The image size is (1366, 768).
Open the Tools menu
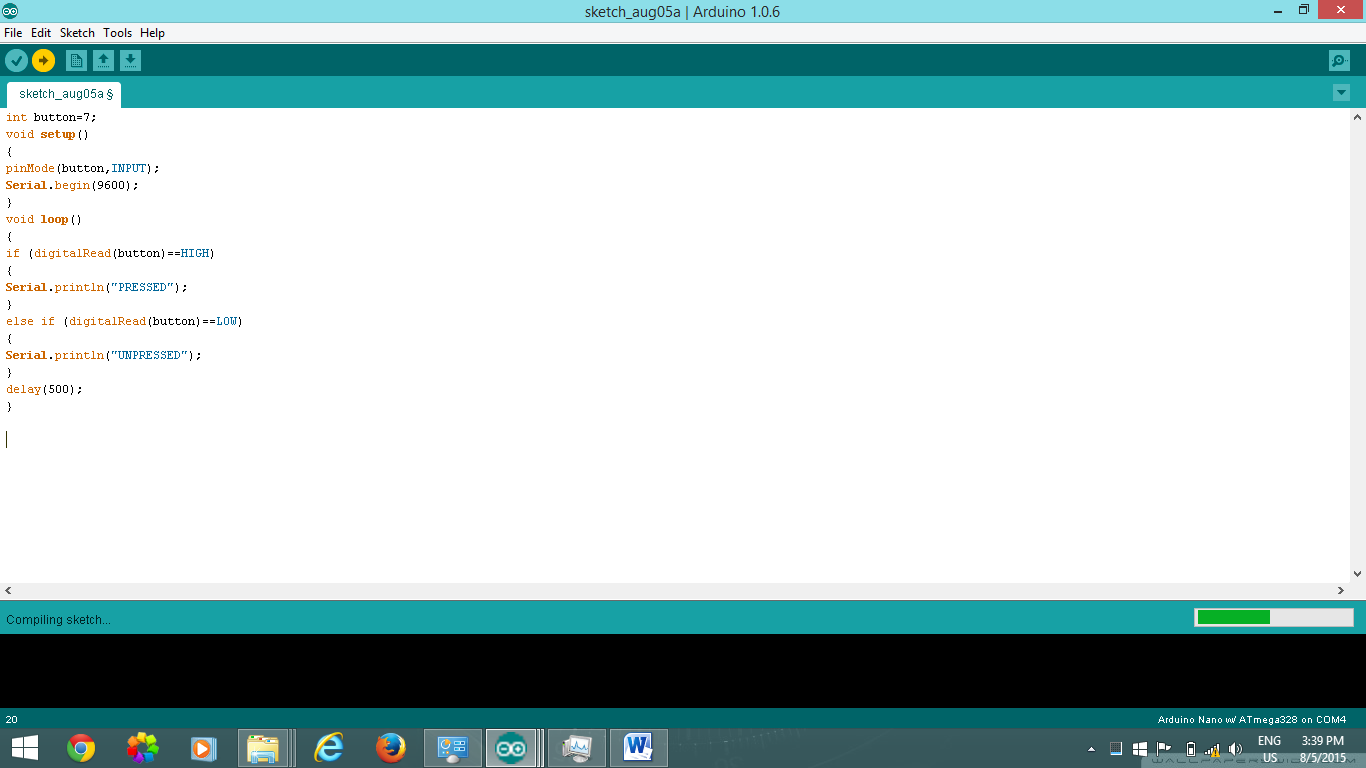pos(117,33)
